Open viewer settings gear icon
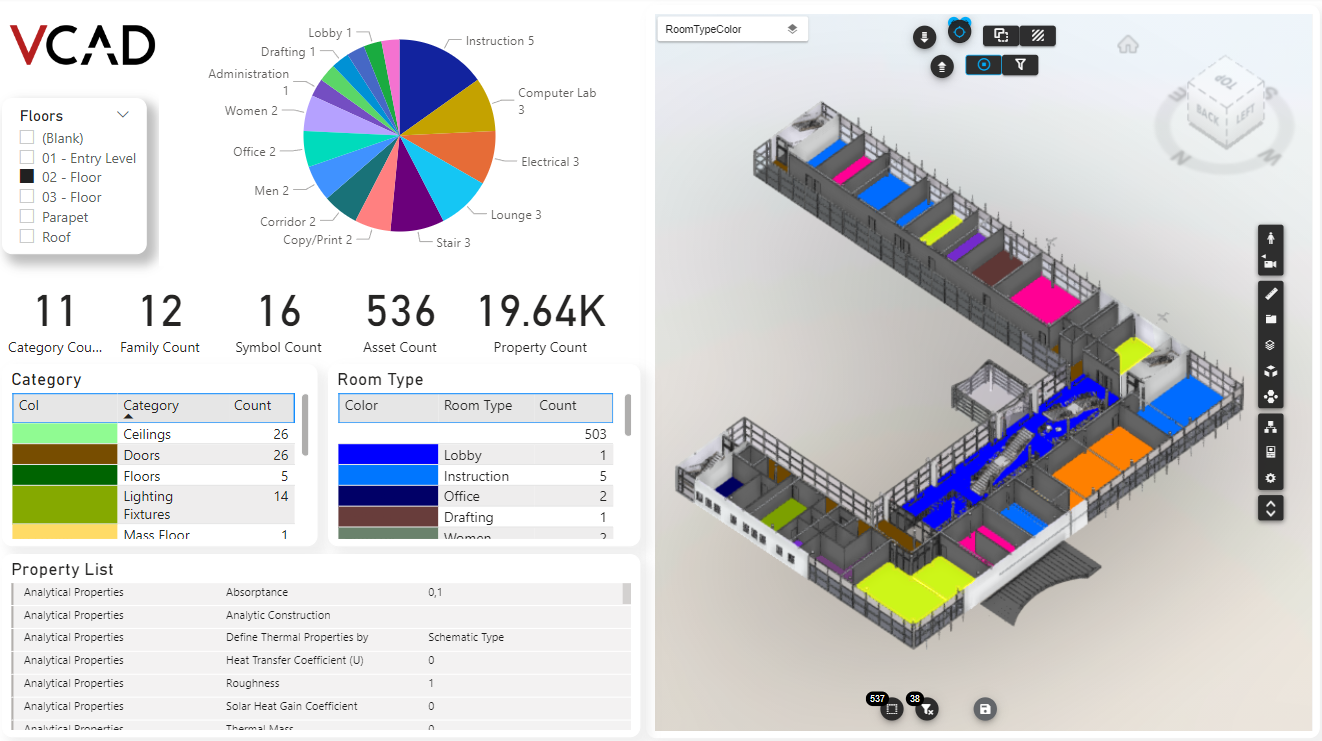 pos(1270,478)
